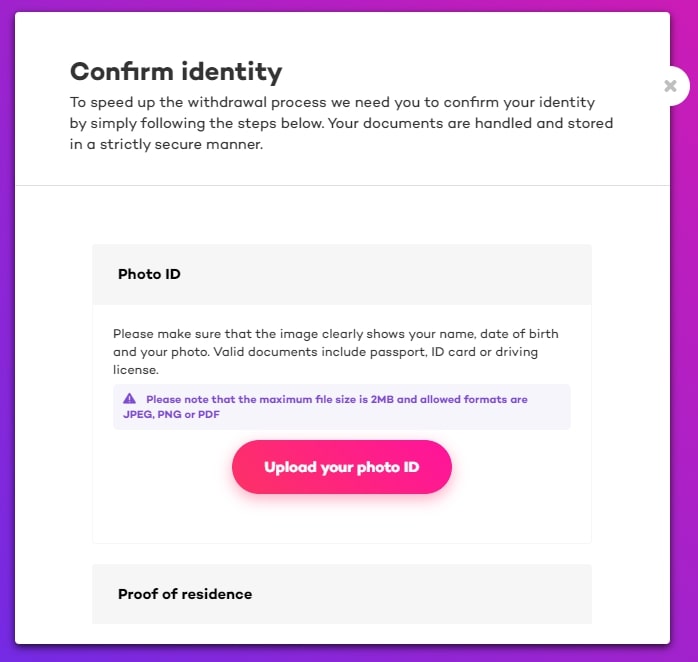The image size is (698, 662).
Task: Close the Confirm identity dialog
Action: [670, 86]
